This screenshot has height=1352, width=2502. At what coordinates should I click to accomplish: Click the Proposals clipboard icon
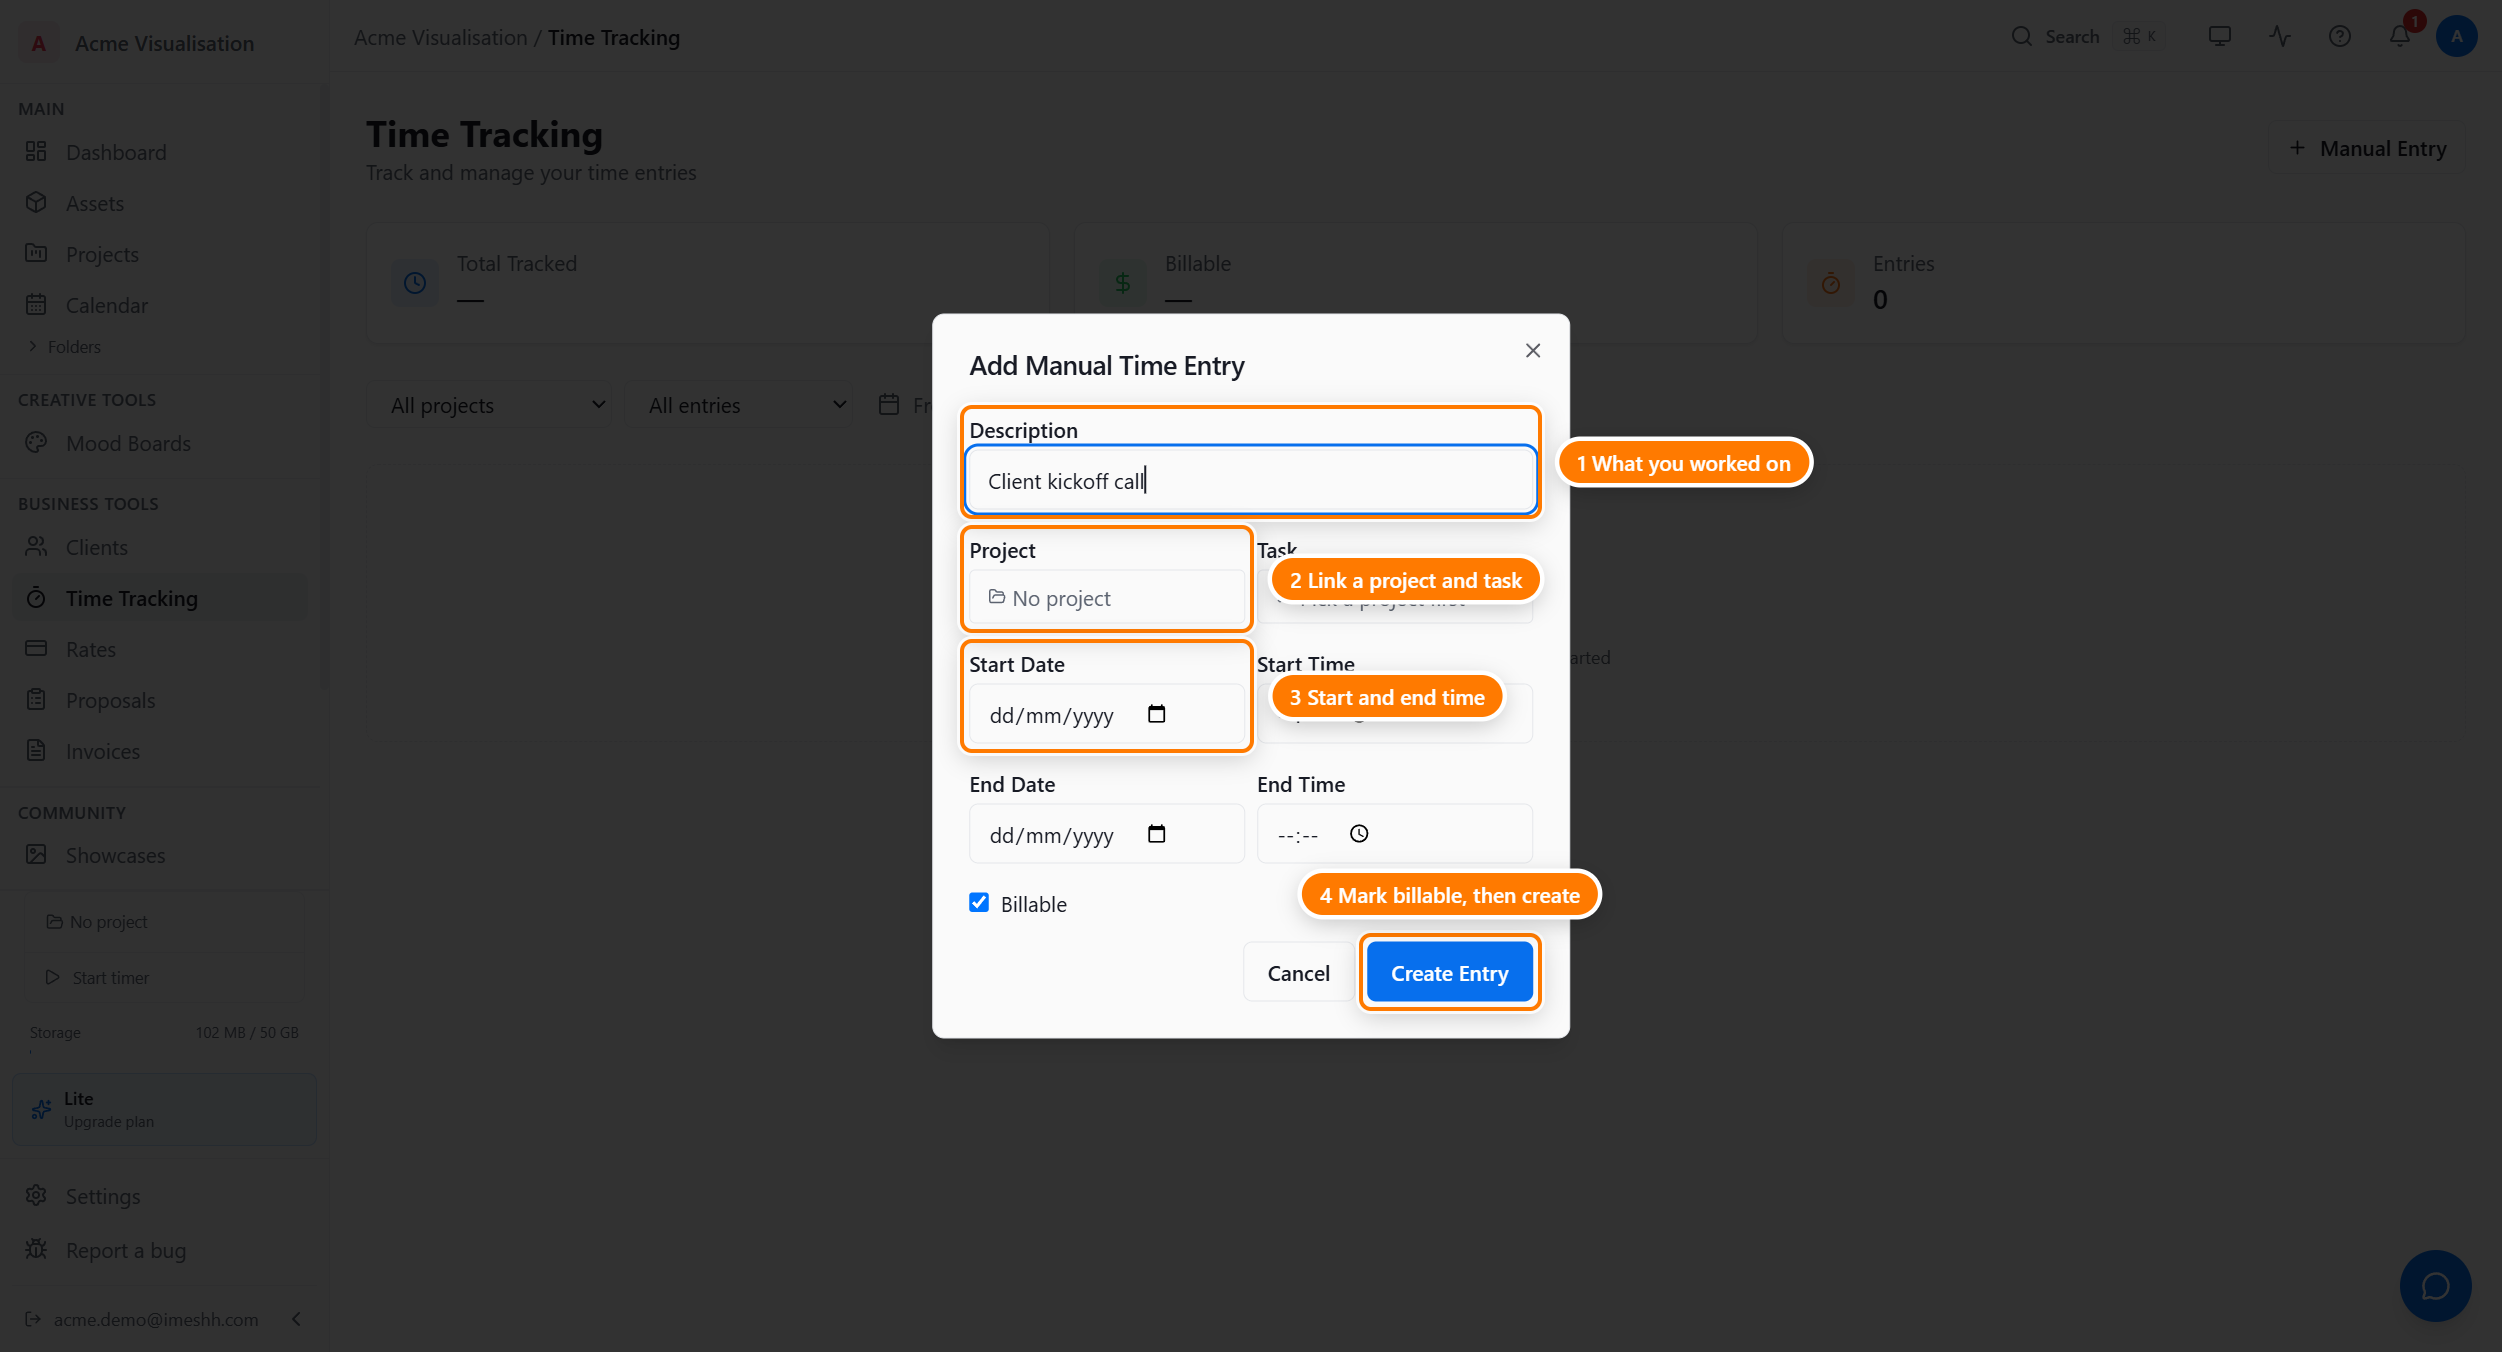(x=36, y=699)
